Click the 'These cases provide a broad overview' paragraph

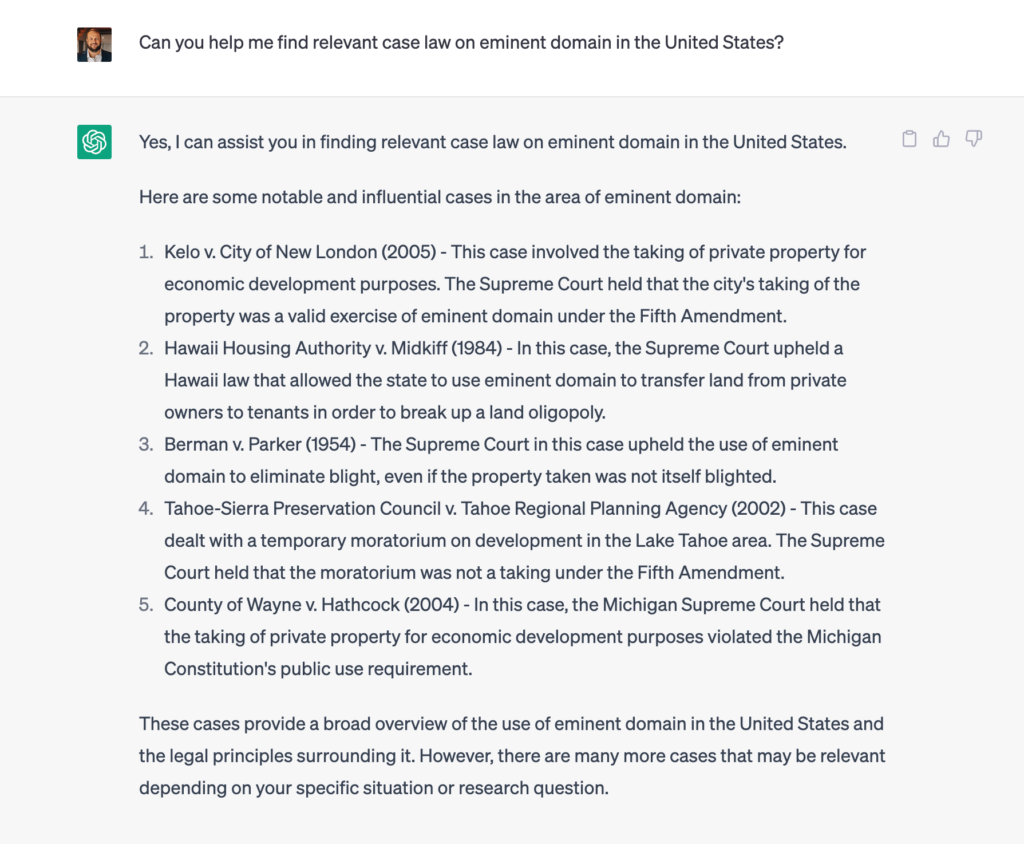(512, 756)
